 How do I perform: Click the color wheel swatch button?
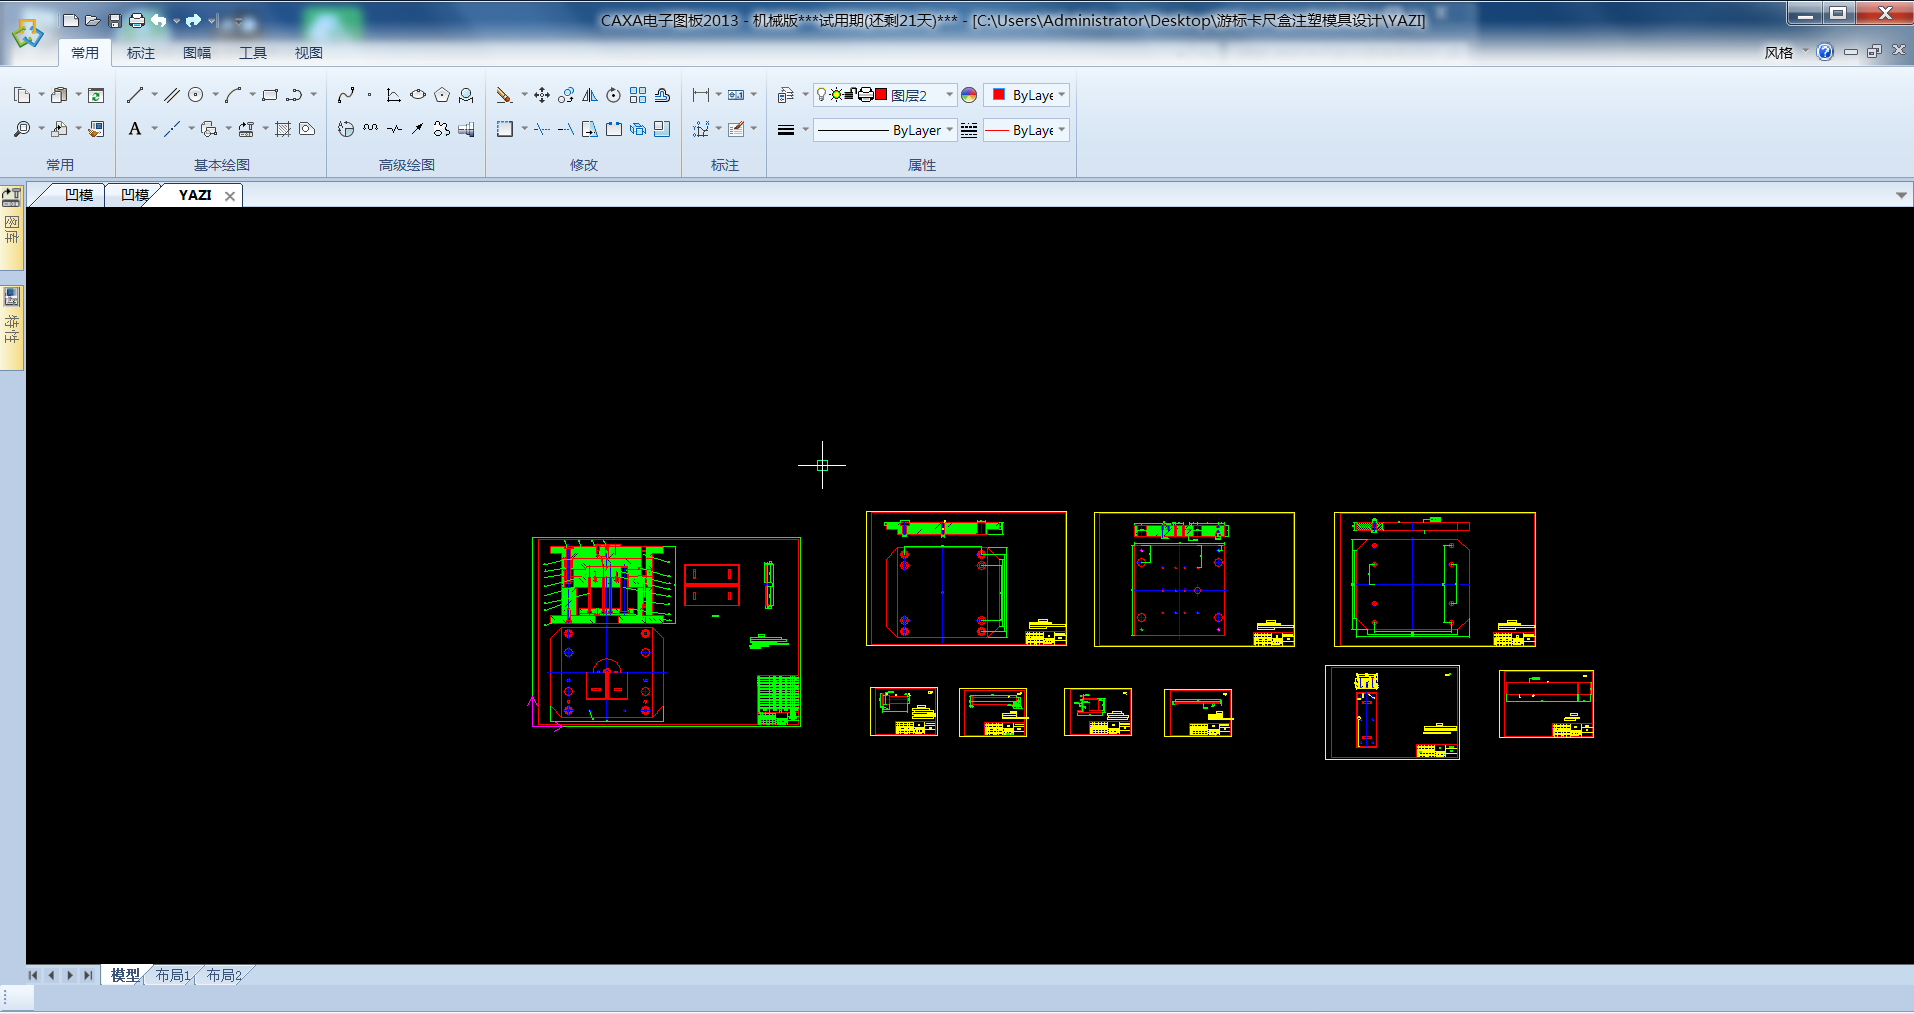click(x=969, y=95)
